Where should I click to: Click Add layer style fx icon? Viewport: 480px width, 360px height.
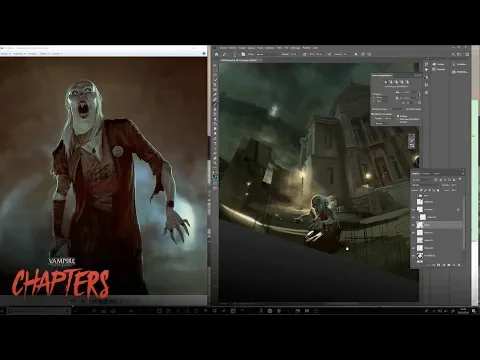click(x=434, y=265)
